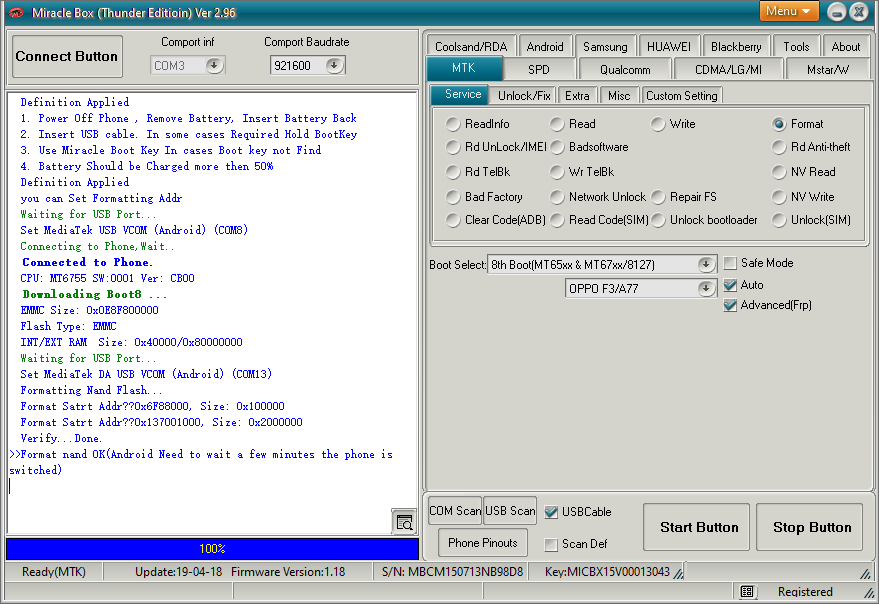Toggle the Auto checkbox

pos(730,285)
